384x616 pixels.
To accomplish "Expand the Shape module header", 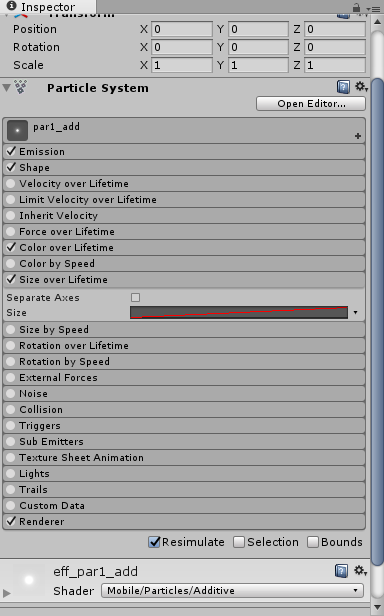I will click(x=184, y=167).
